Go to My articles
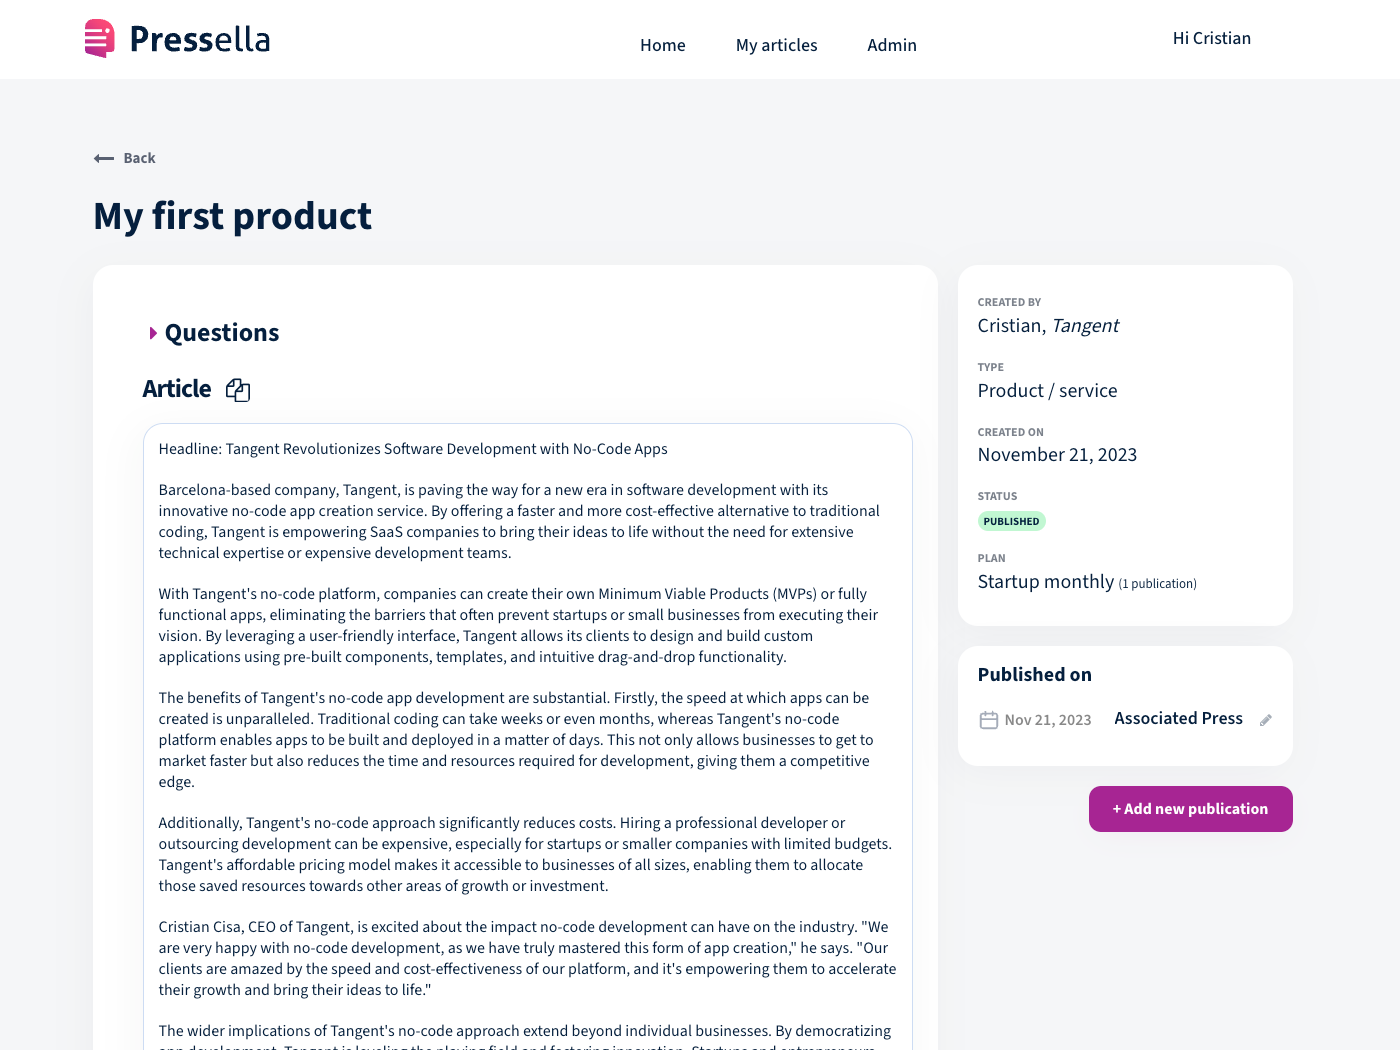This screenshot has width=1400, height=1050. point(776,45)
